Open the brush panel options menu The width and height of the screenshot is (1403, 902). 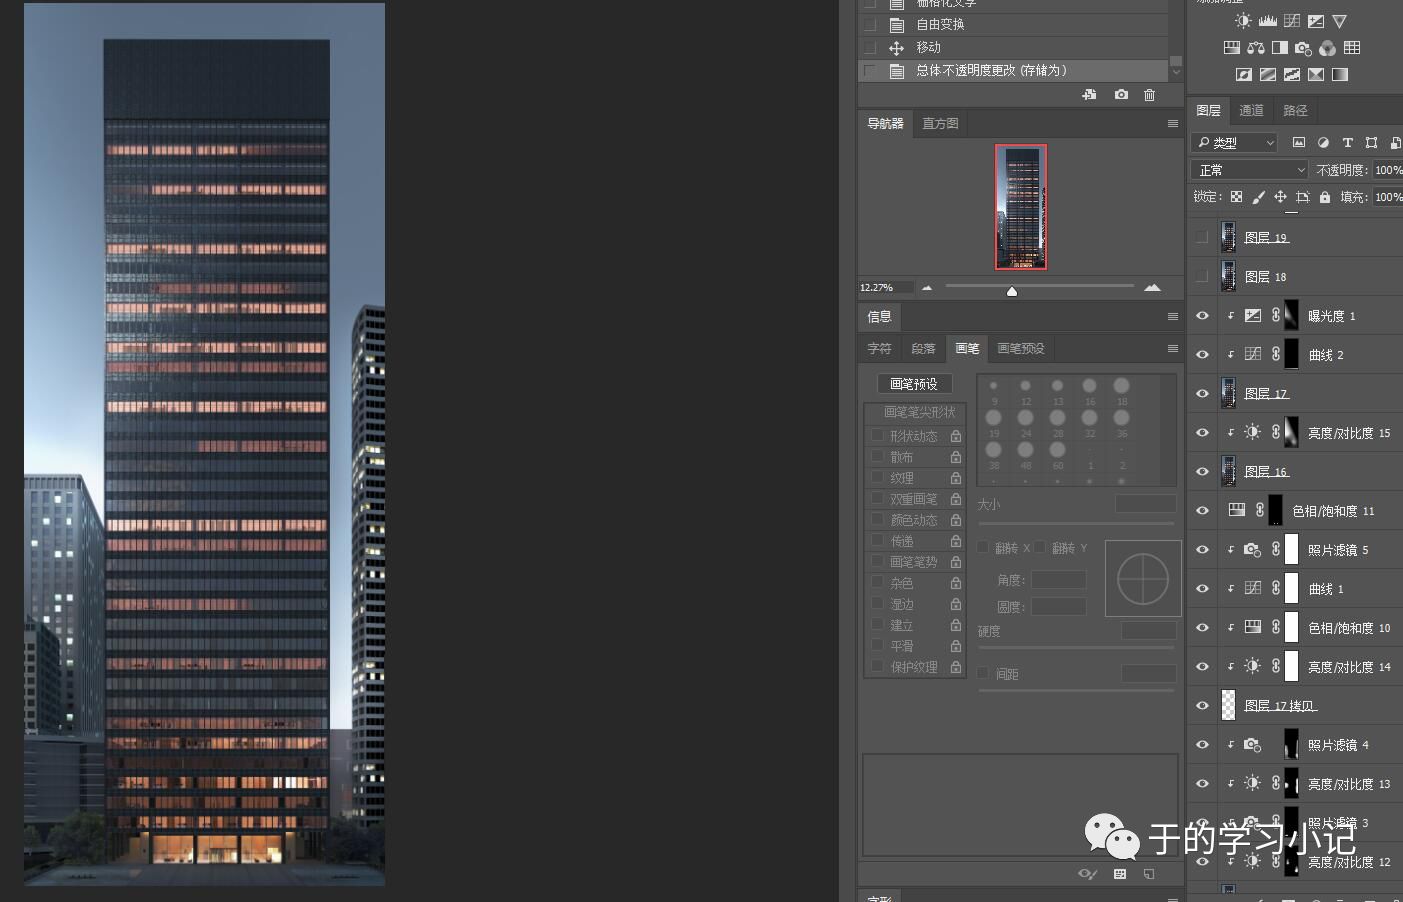[1172, 348]
